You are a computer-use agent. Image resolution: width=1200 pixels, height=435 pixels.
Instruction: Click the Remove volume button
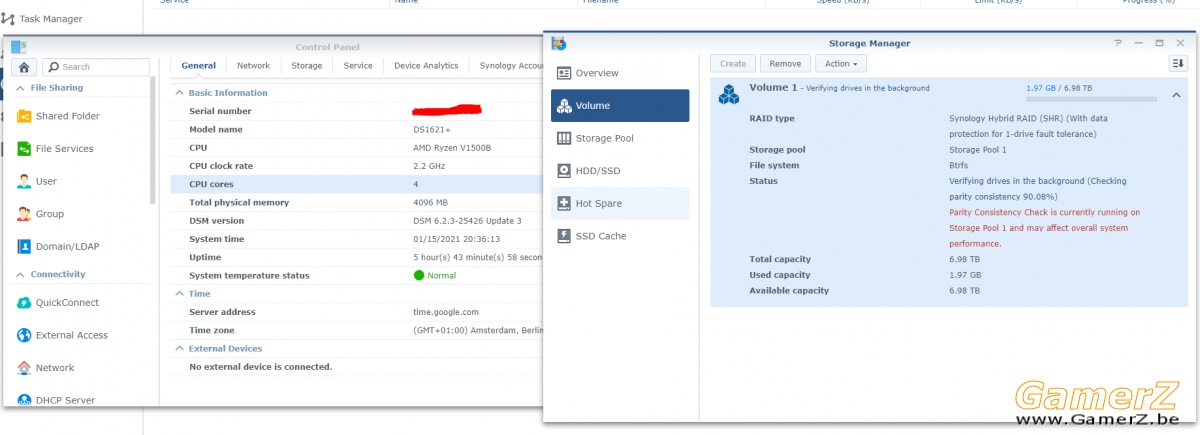click(x=785, y=64)
